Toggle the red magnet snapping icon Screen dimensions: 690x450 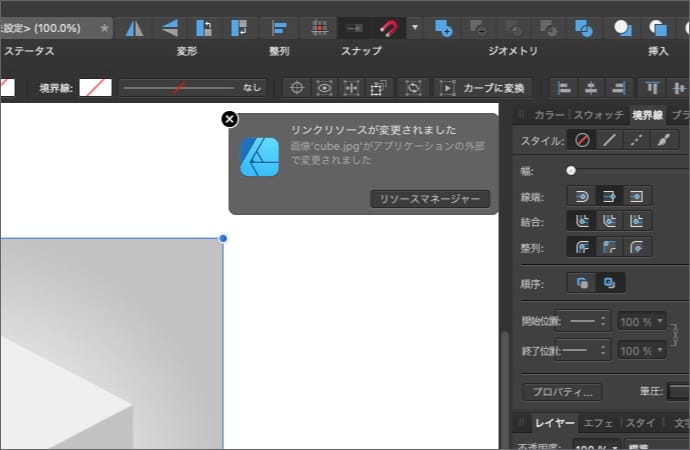tap(388, 27)
